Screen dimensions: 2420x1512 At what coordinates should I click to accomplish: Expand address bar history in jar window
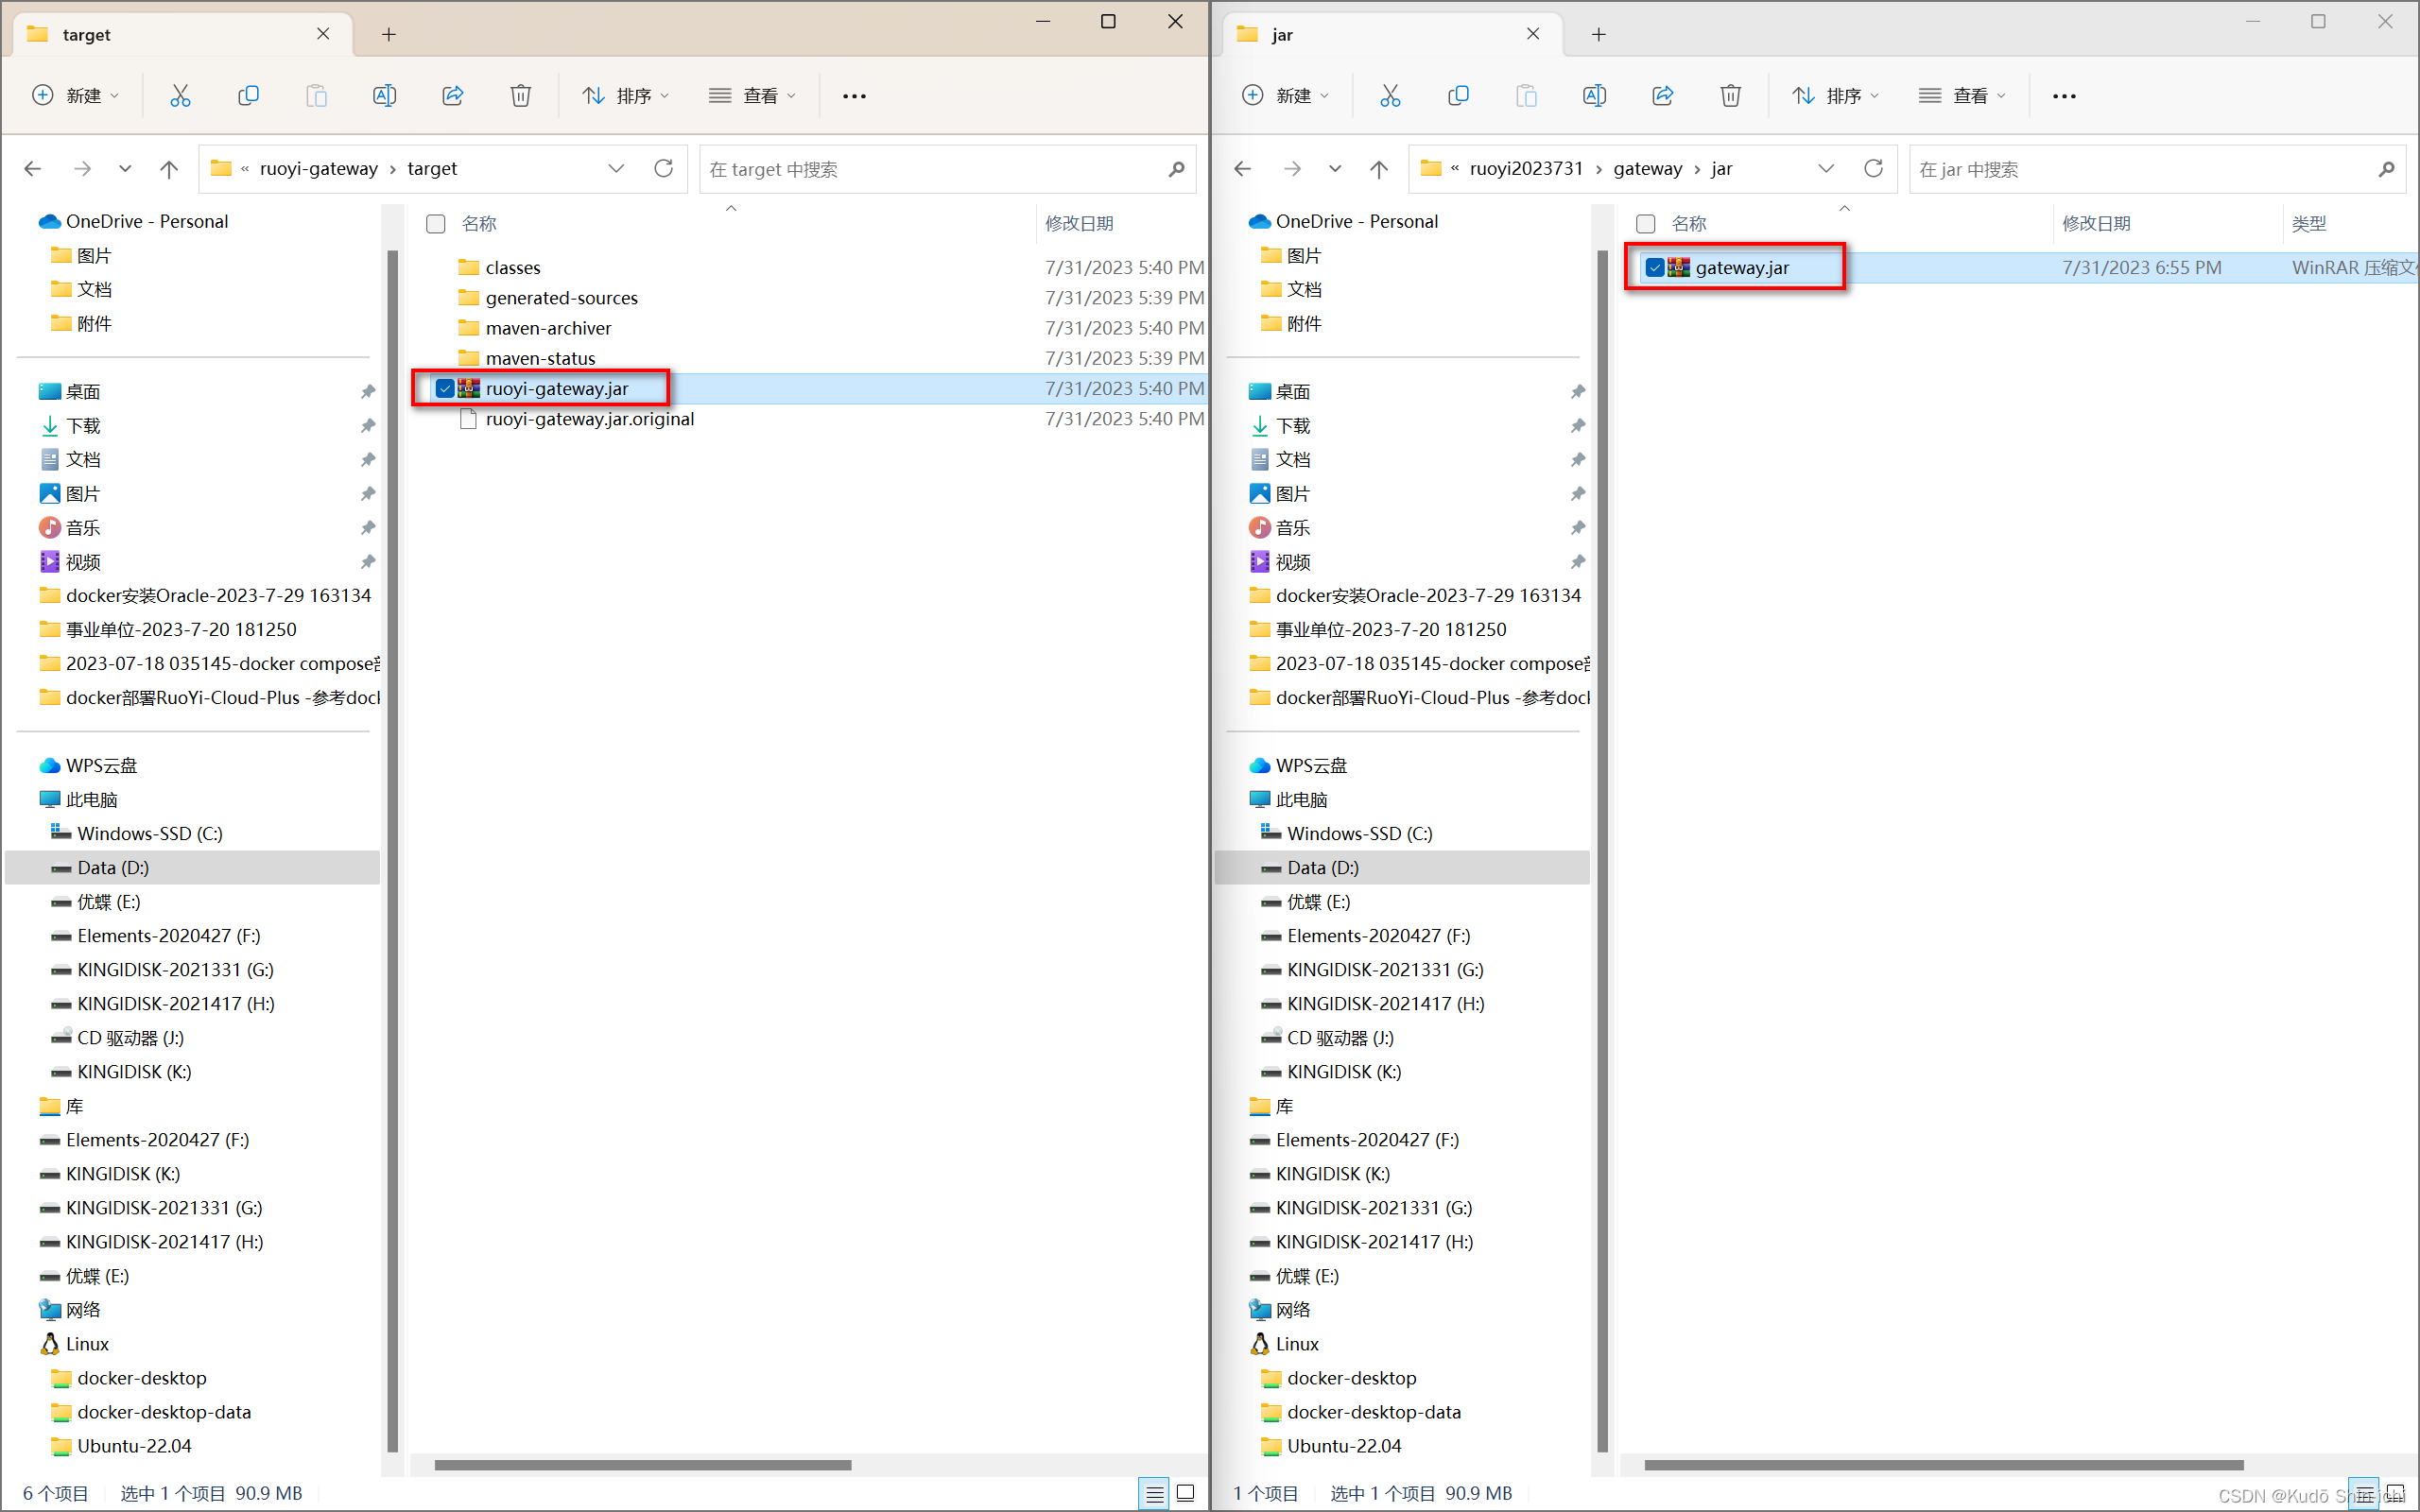coord(1826,169)
